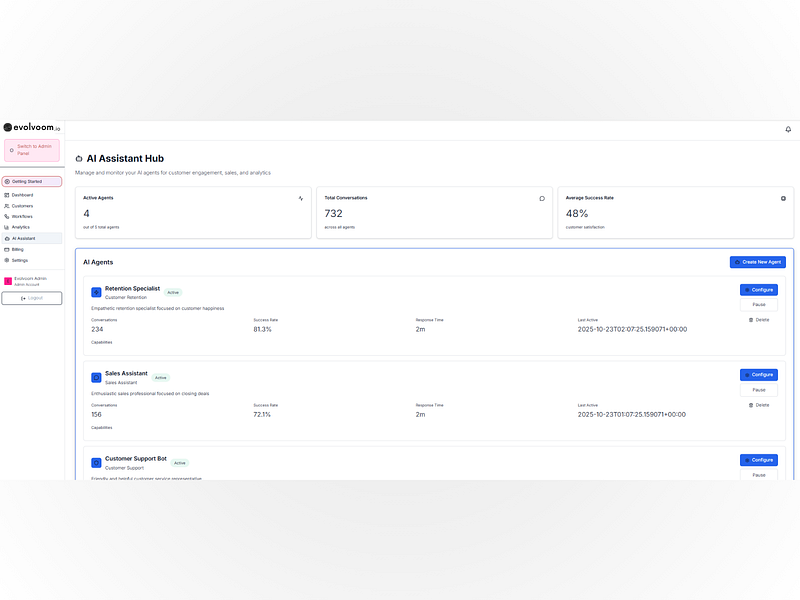Click the 81.3% success rate value

[x=262, y=330]
